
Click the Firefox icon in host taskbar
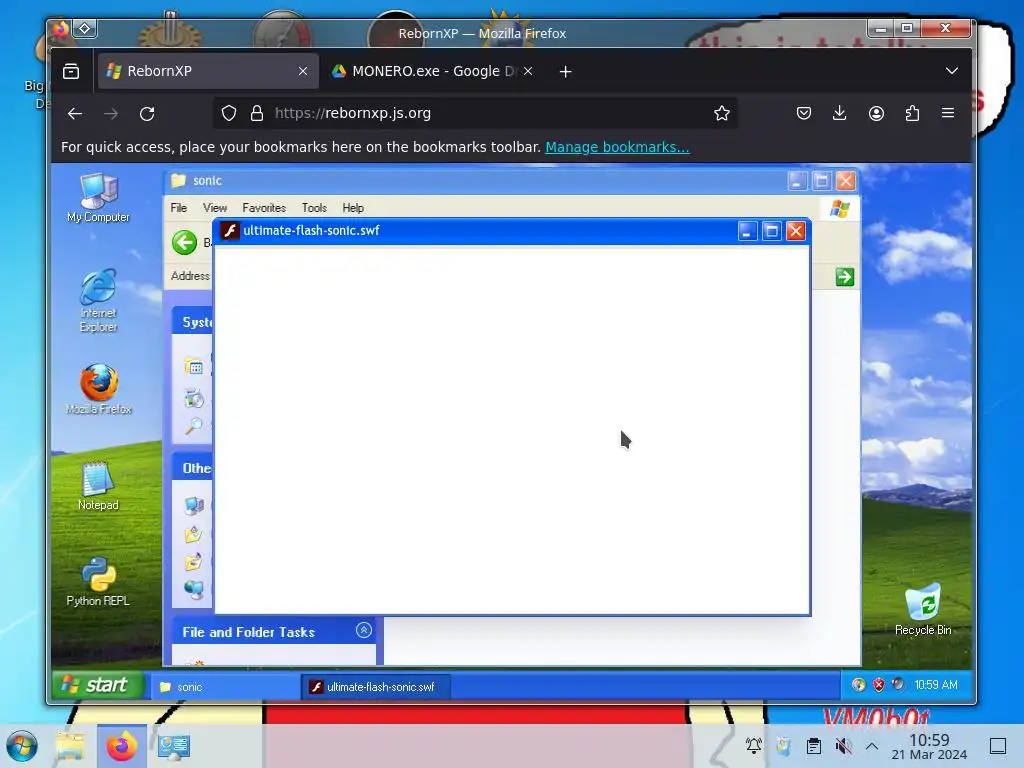(x=121, y=746)
